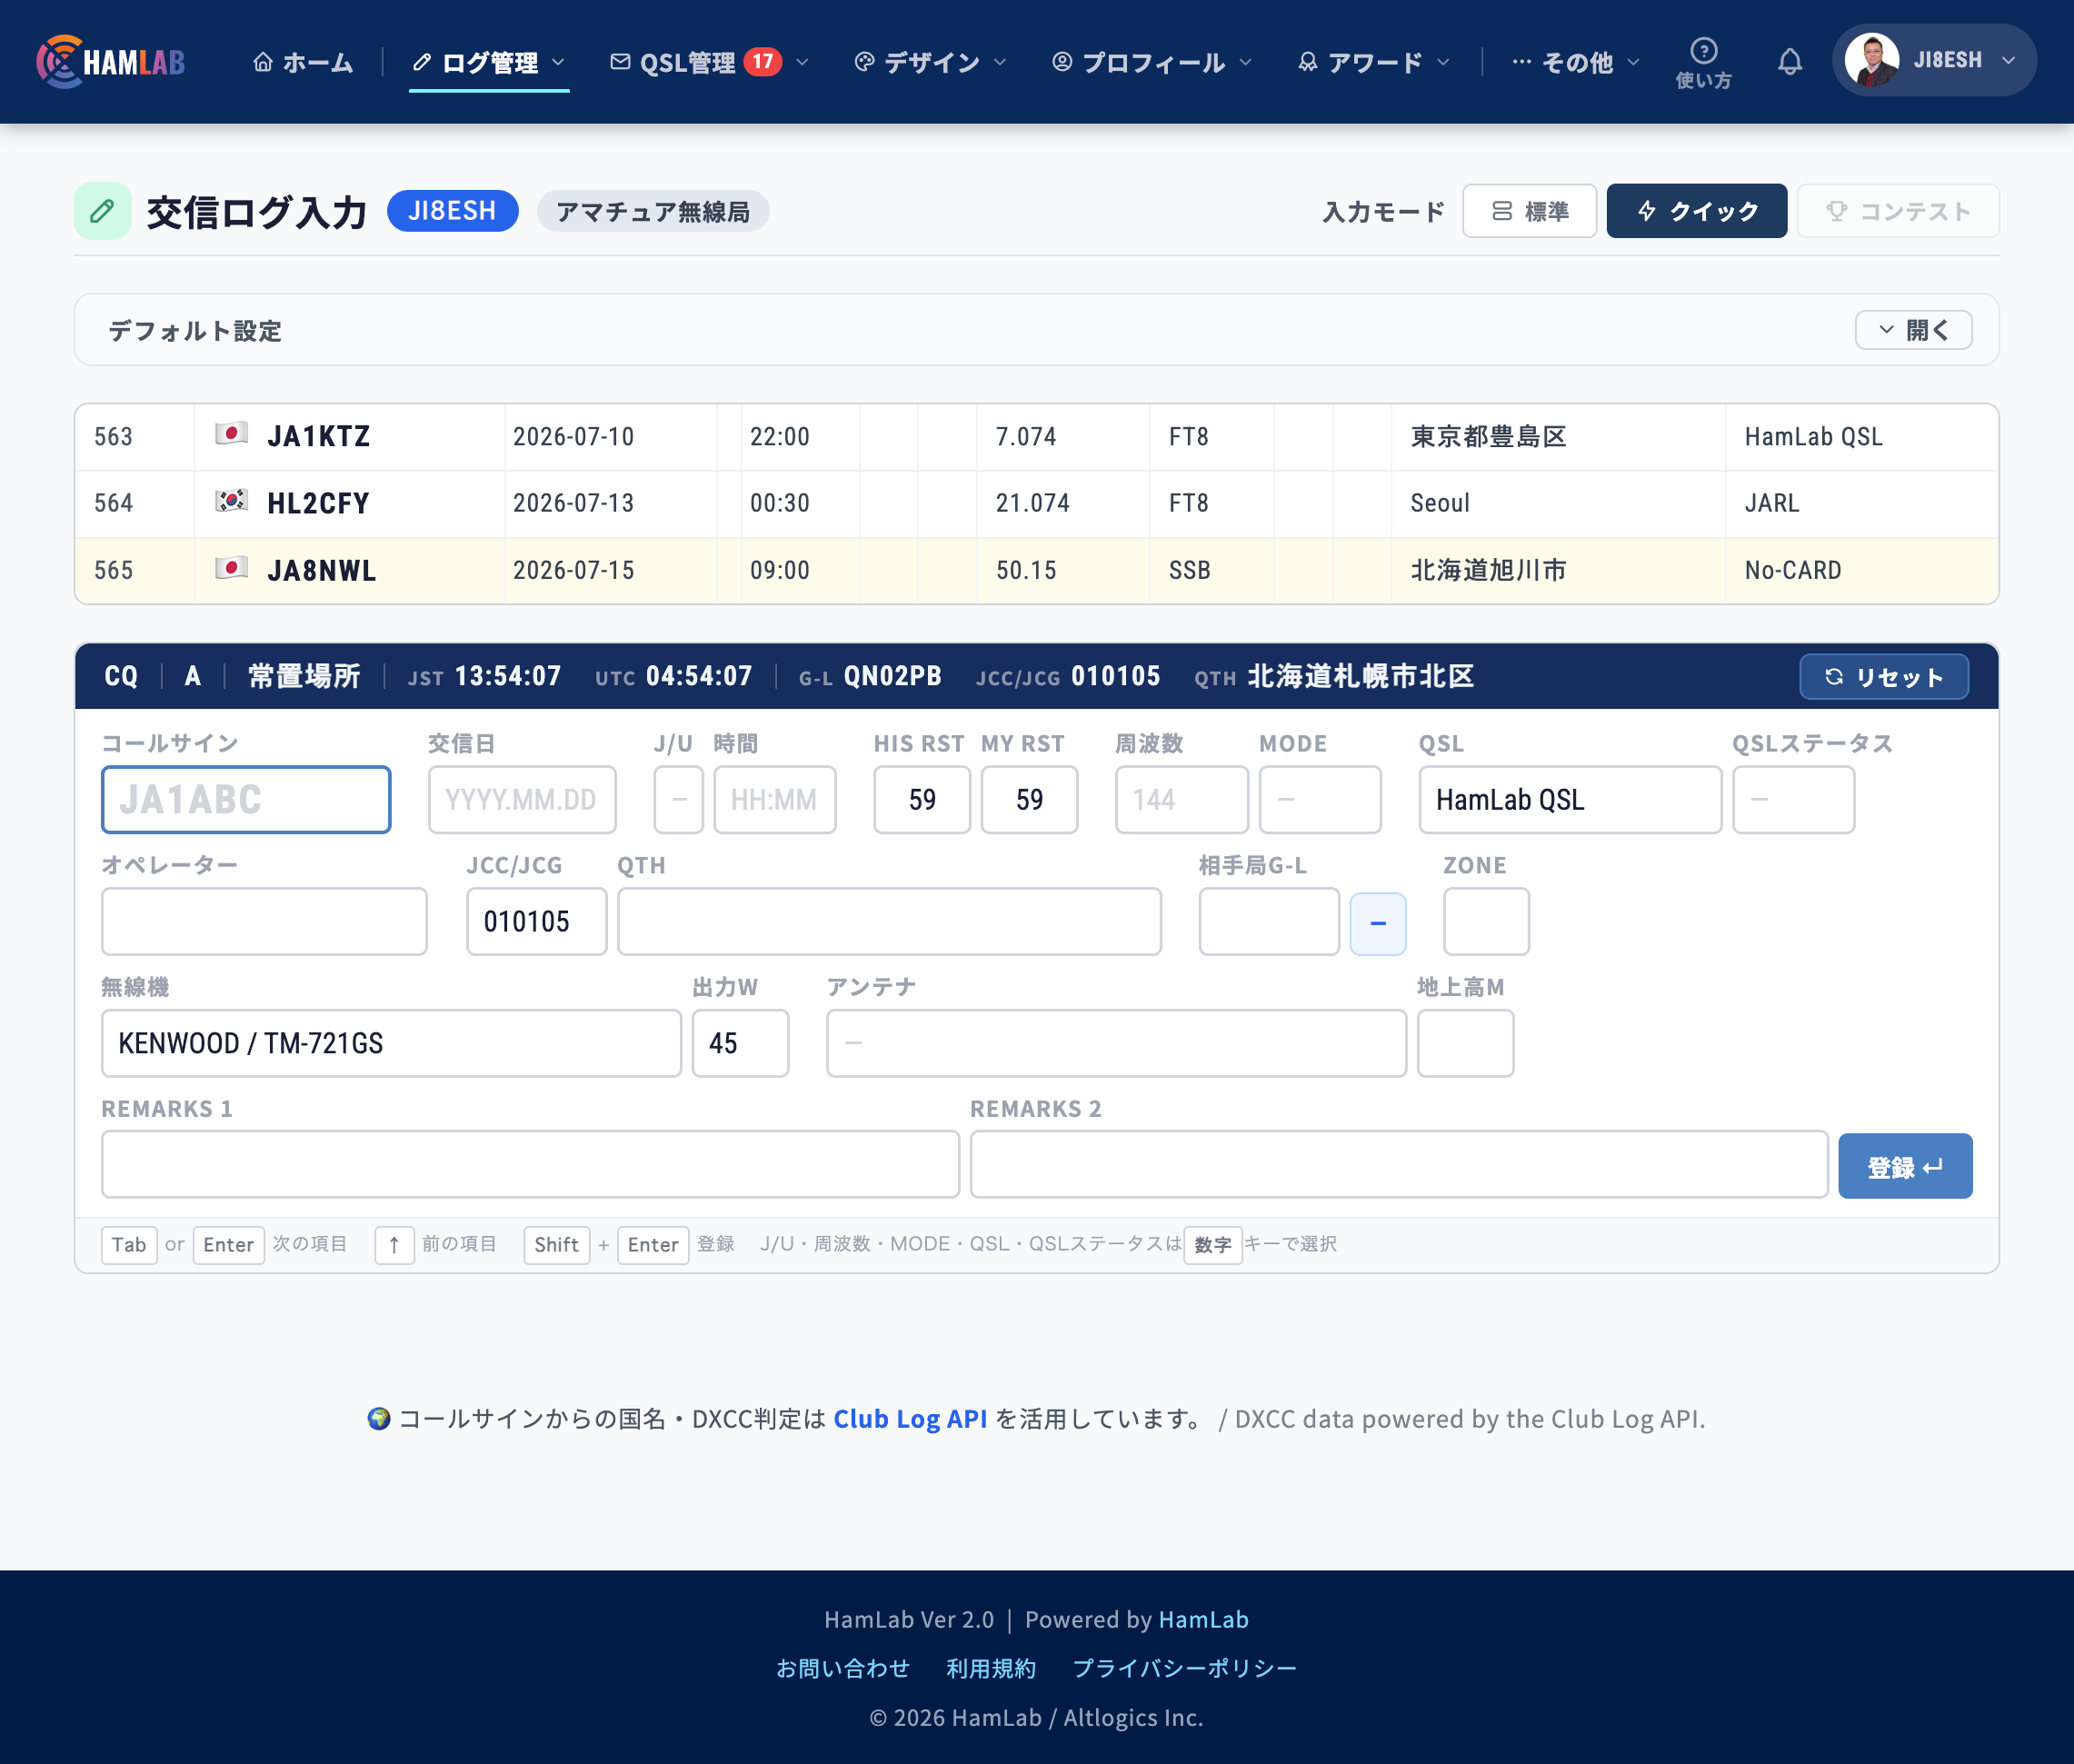Click the 無線機 field KENWOOD / TM-721GS

point(391,1043)
